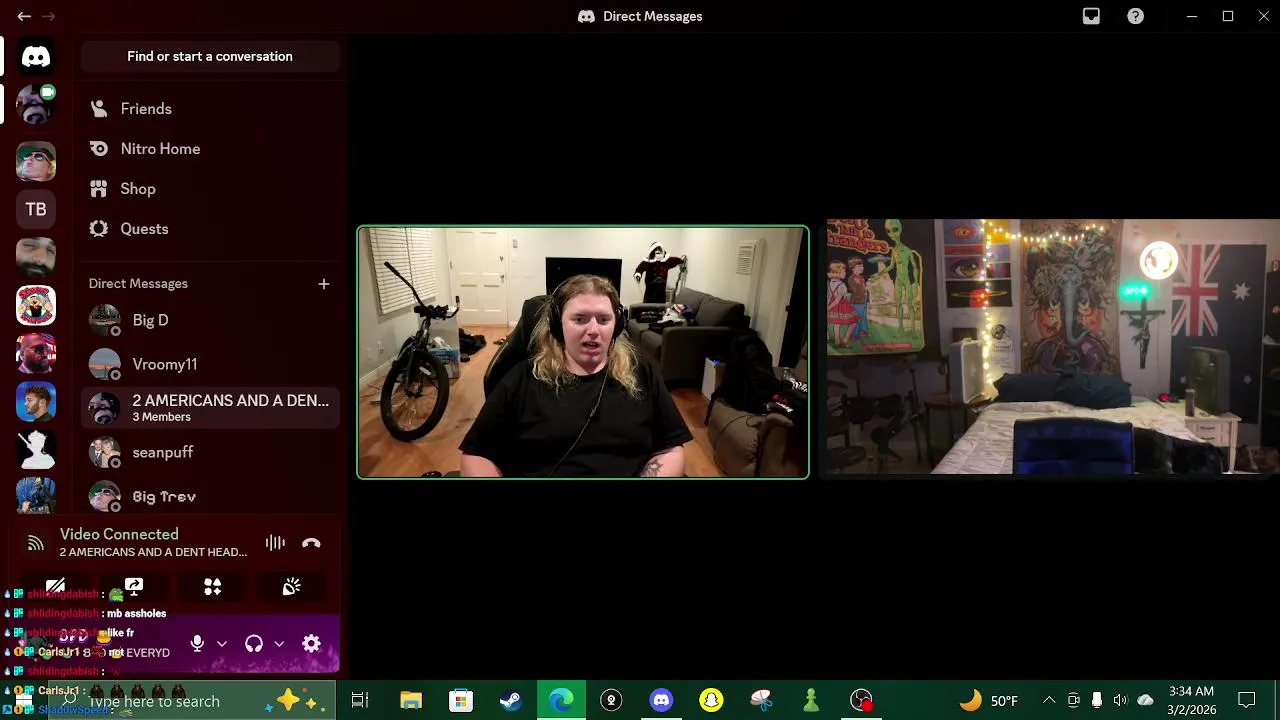Click the Video Connected status text
Screen dimensions: 1280x720
tap(119, 534)
